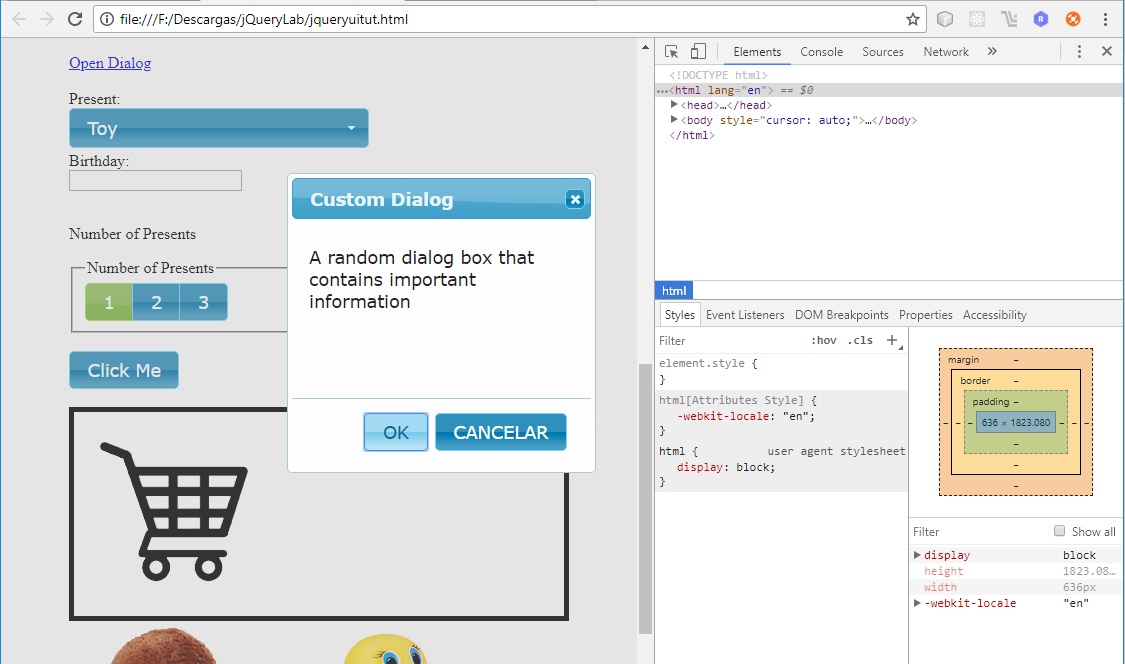This screenshot has width=1125, height=664.
Task: Click the box model content dimensions
Action: pyautogui.click(x=1015, y=423)
